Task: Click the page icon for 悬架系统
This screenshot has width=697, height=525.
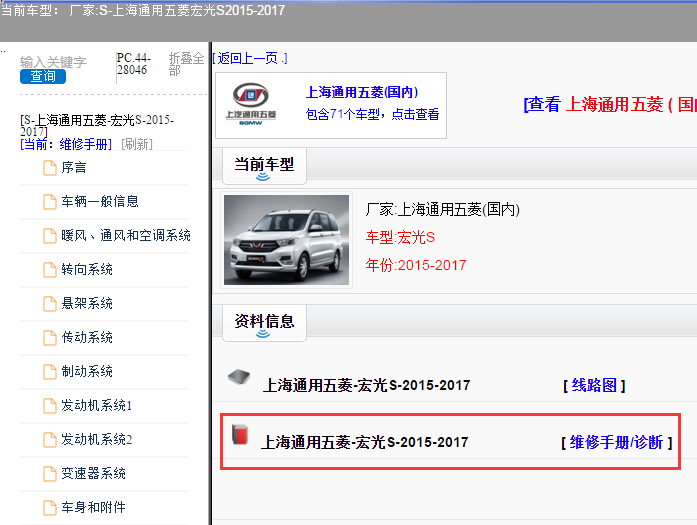Action: click(x=49, y=304)
